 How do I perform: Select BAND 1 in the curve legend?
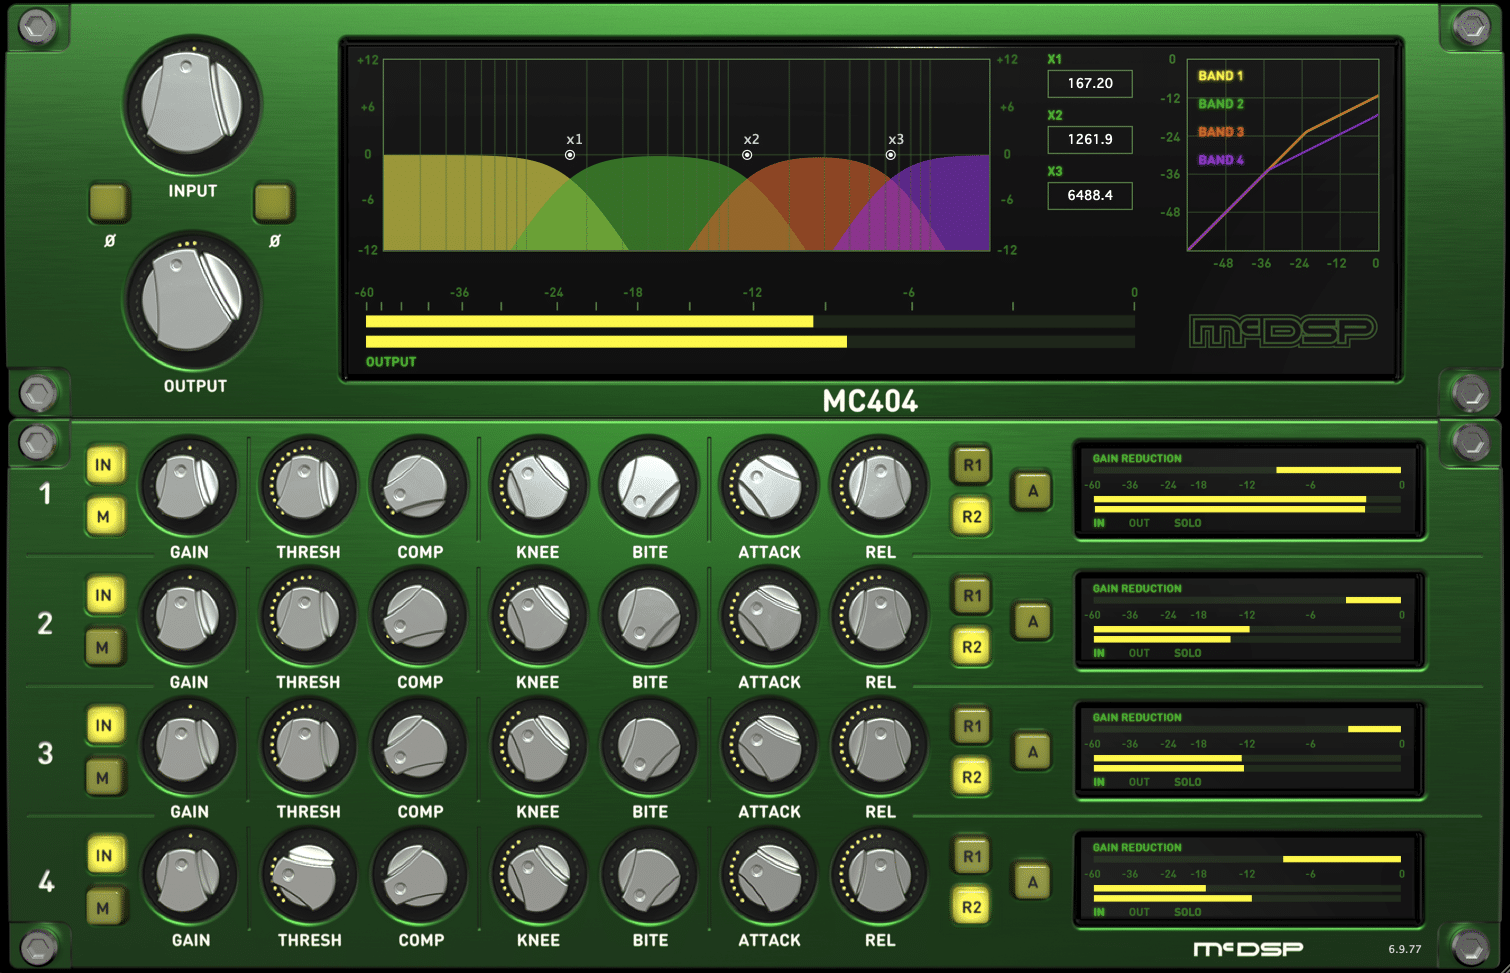1220,76
